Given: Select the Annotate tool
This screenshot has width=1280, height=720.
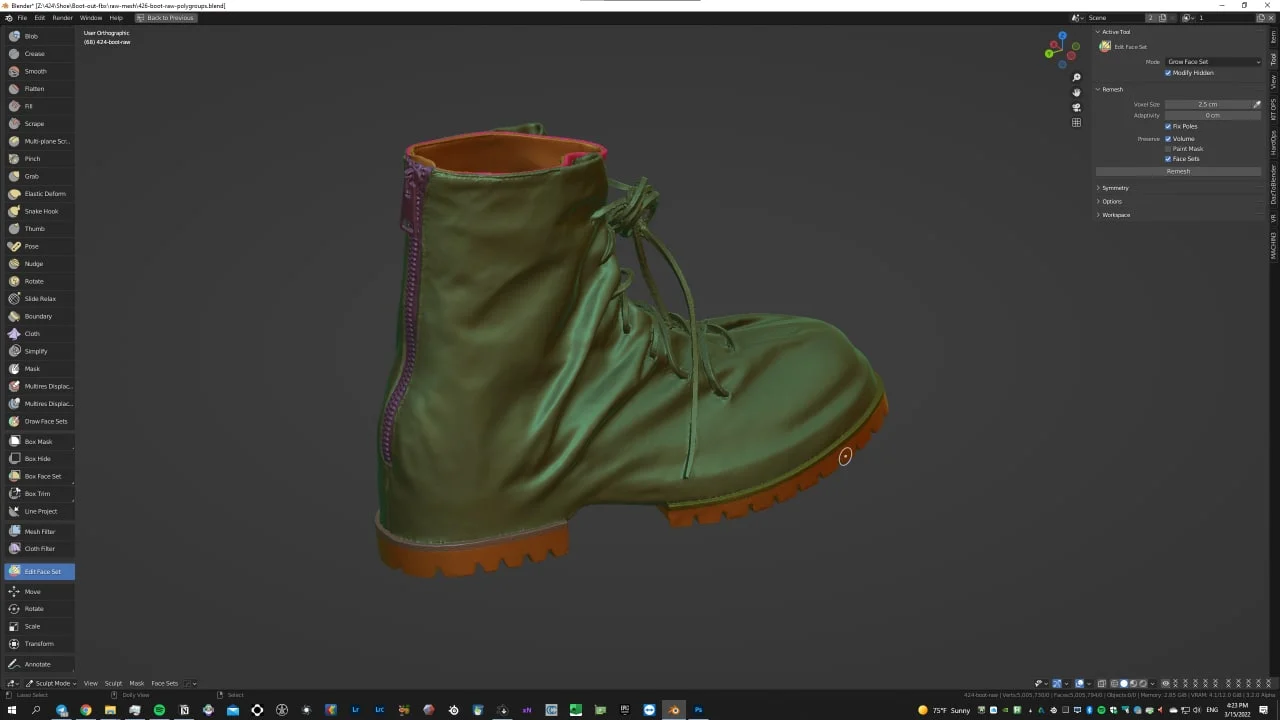Looking at the screenshot, I should pyautogui.click(x=39, y=664).
